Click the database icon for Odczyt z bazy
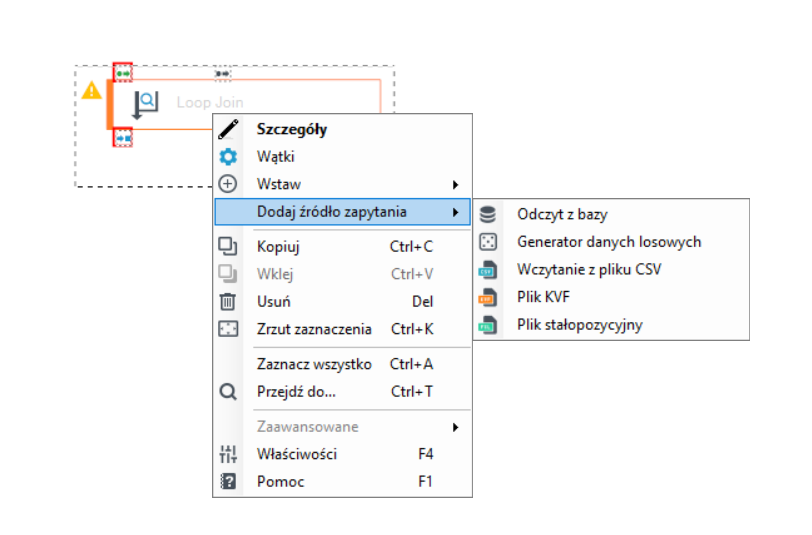Image resolution: width=812 pixels, height=535 pixels. pyautogui.click(x=488, y=214)
